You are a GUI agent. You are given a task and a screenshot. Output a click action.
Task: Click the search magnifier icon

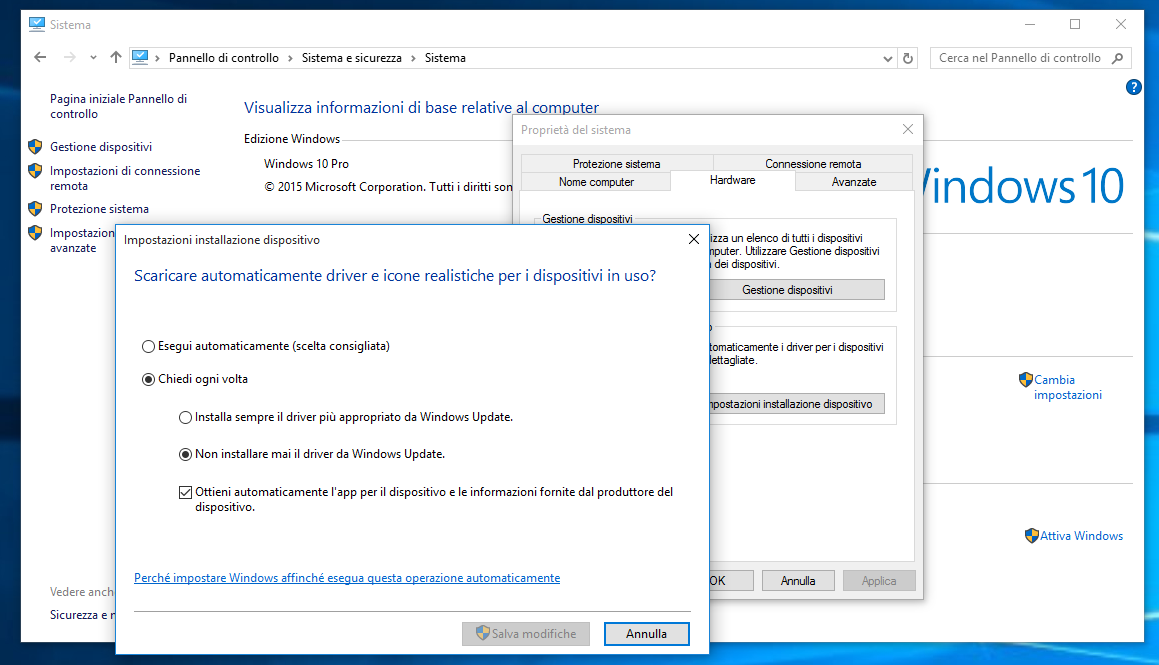(1118, 58)
